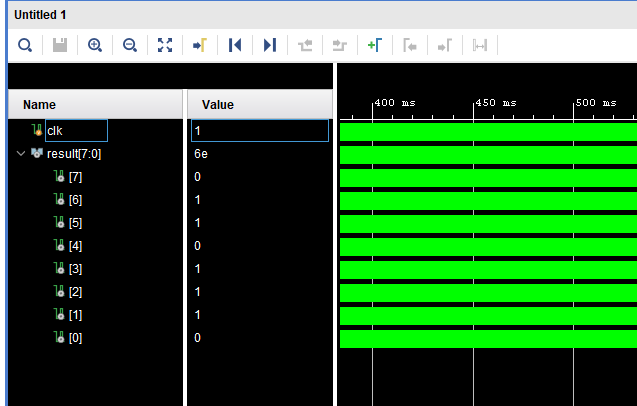Select the result[7:0] bus row
The height and width of the screenshot is (406, 637).
(x=74, y=154)
